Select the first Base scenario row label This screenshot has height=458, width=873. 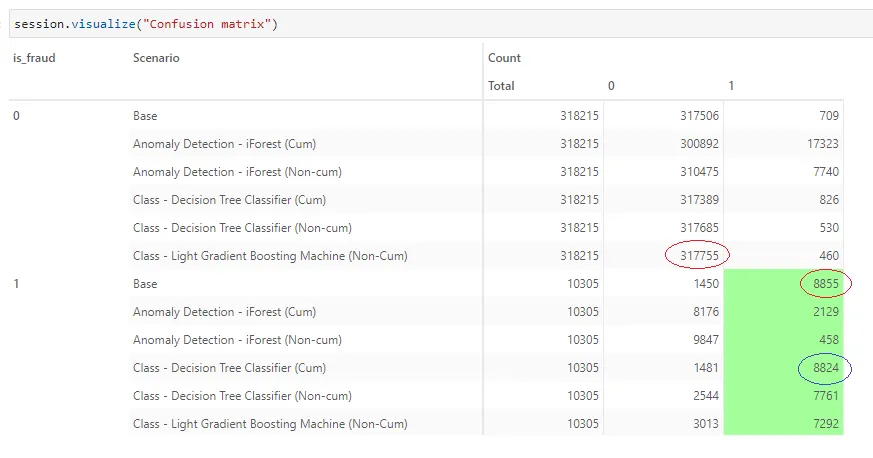click(x=145, y=116)
